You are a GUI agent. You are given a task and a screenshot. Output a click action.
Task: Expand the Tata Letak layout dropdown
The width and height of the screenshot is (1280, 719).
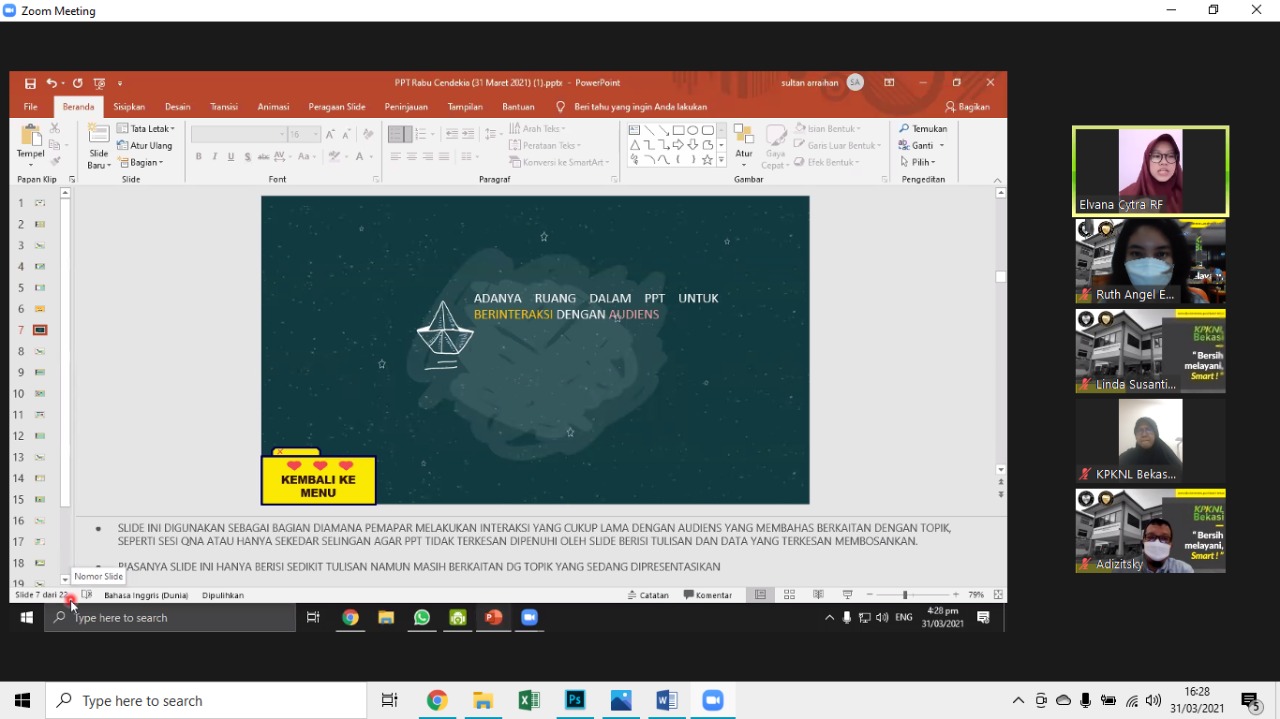coord(146,129)
